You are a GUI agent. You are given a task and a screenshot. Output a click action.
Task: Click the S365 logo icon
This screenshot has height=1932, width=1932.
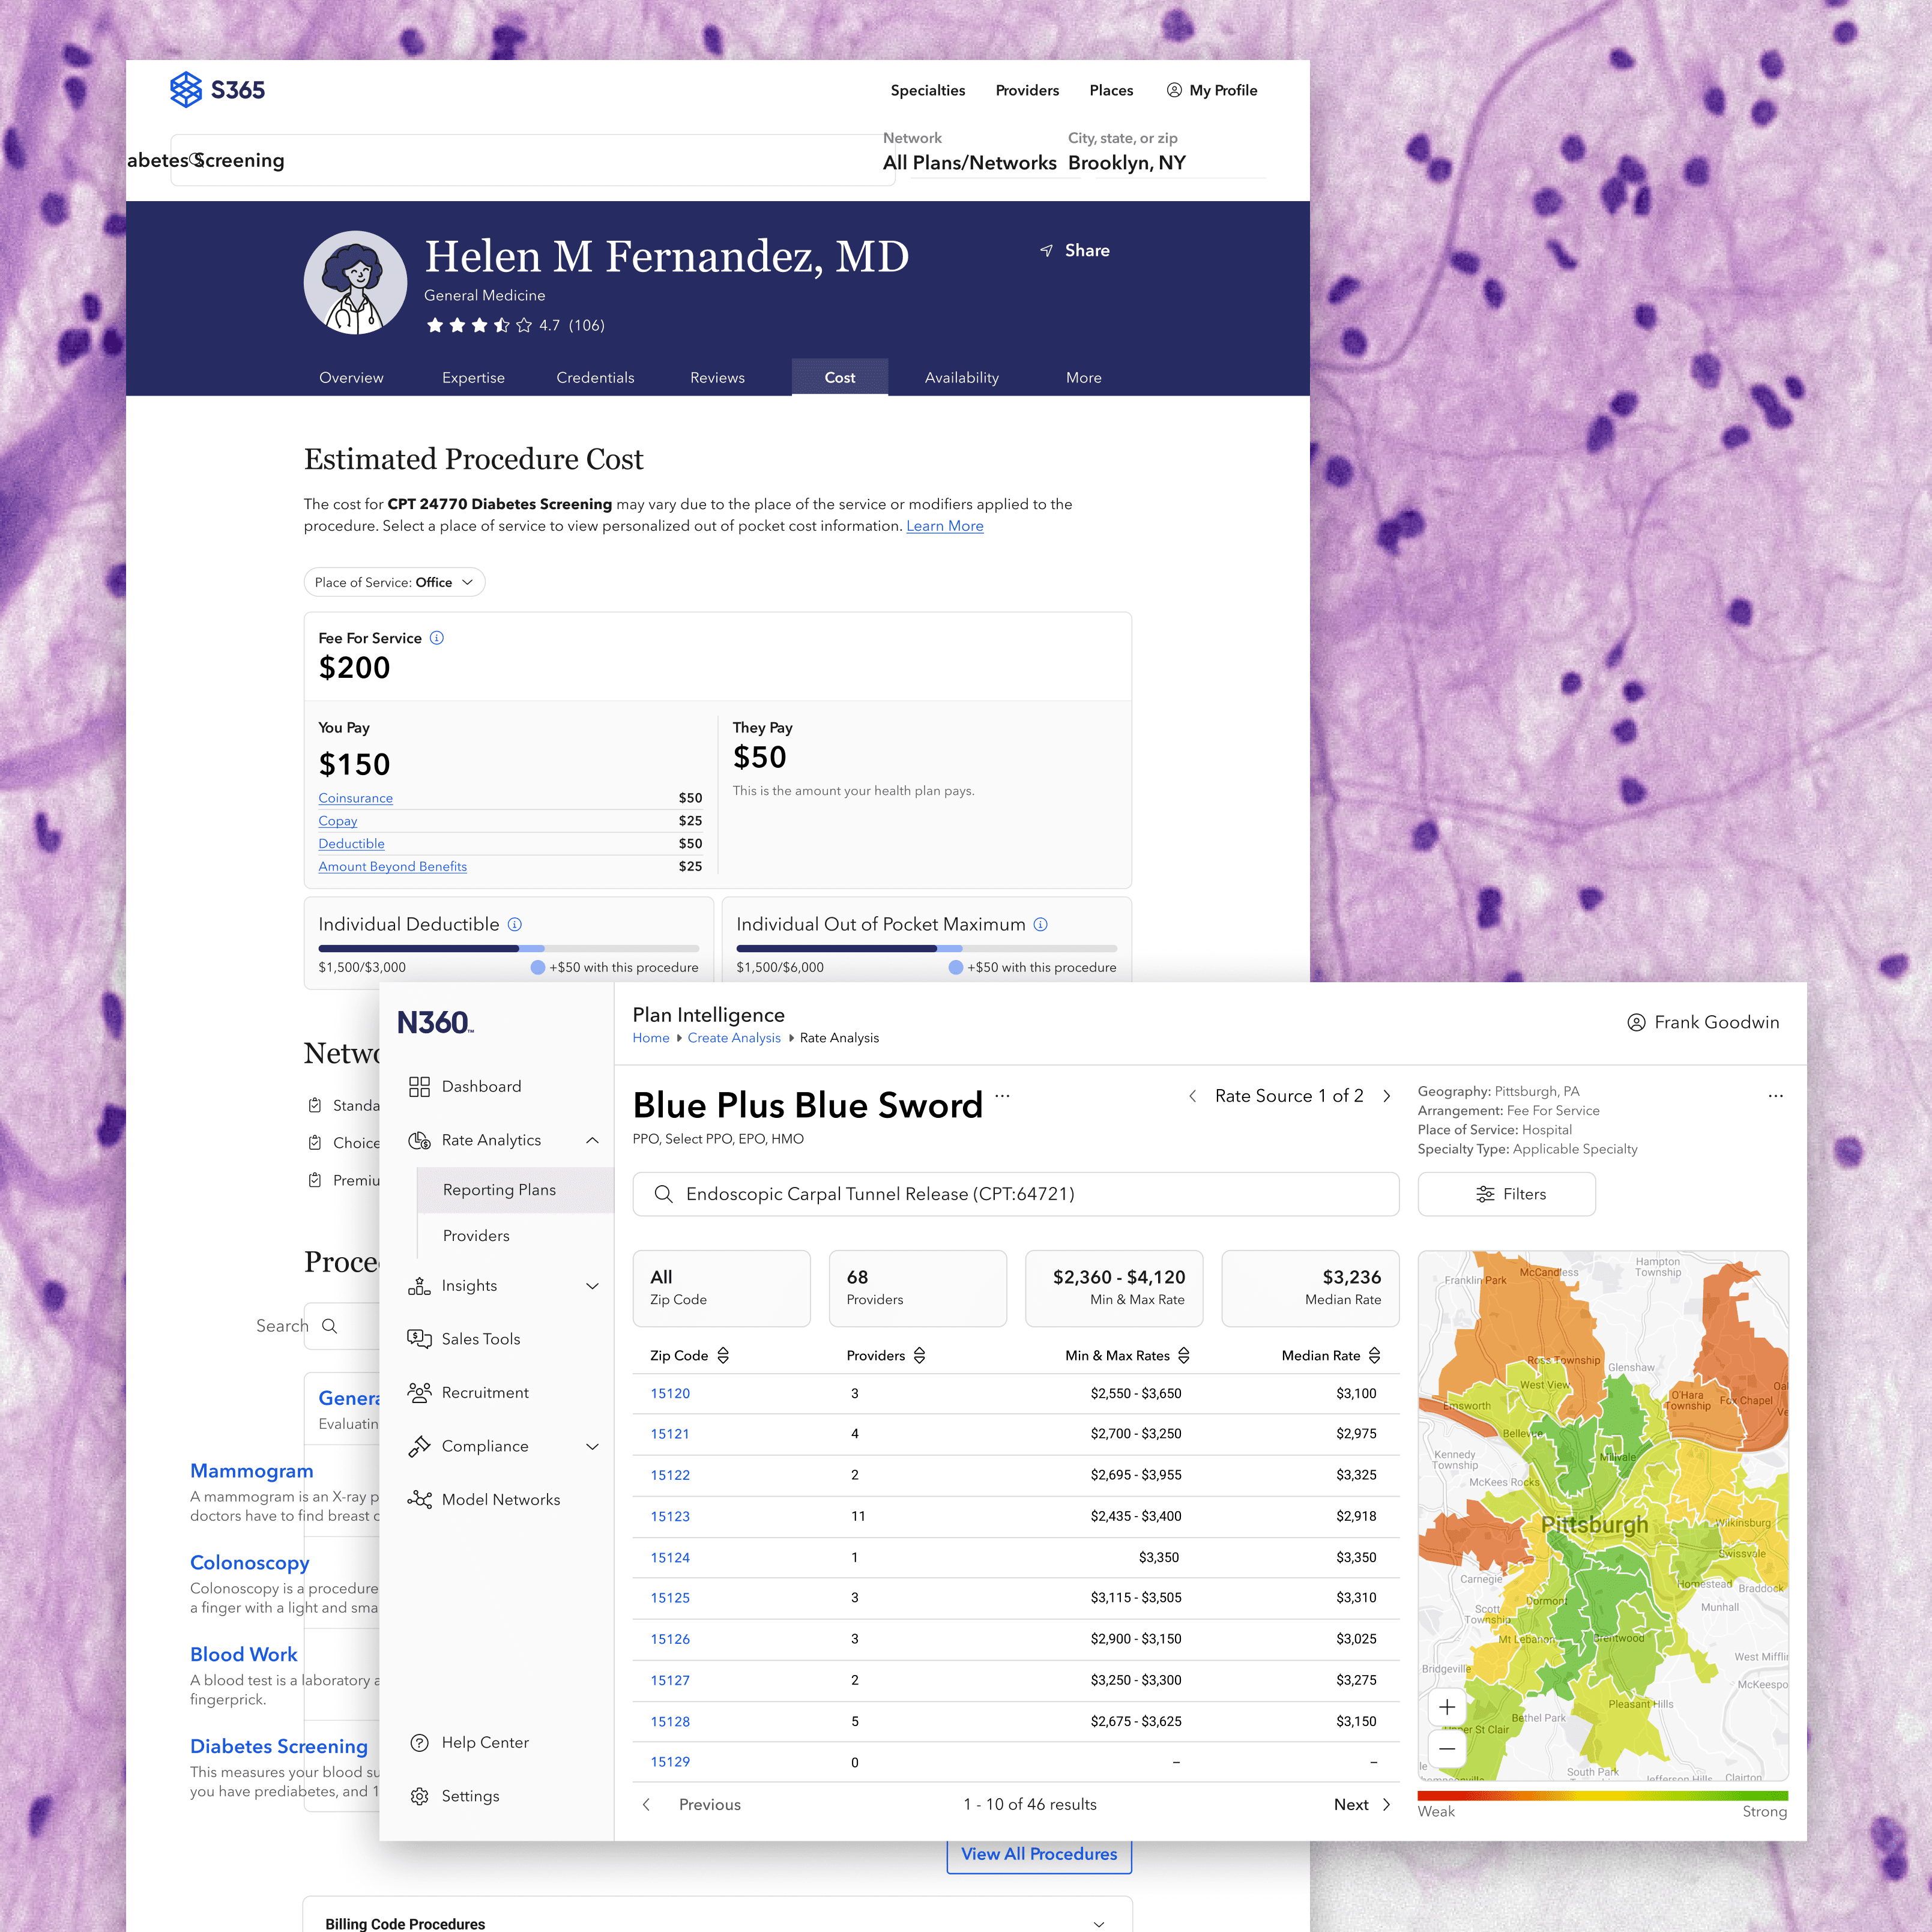tap(186, 90)
